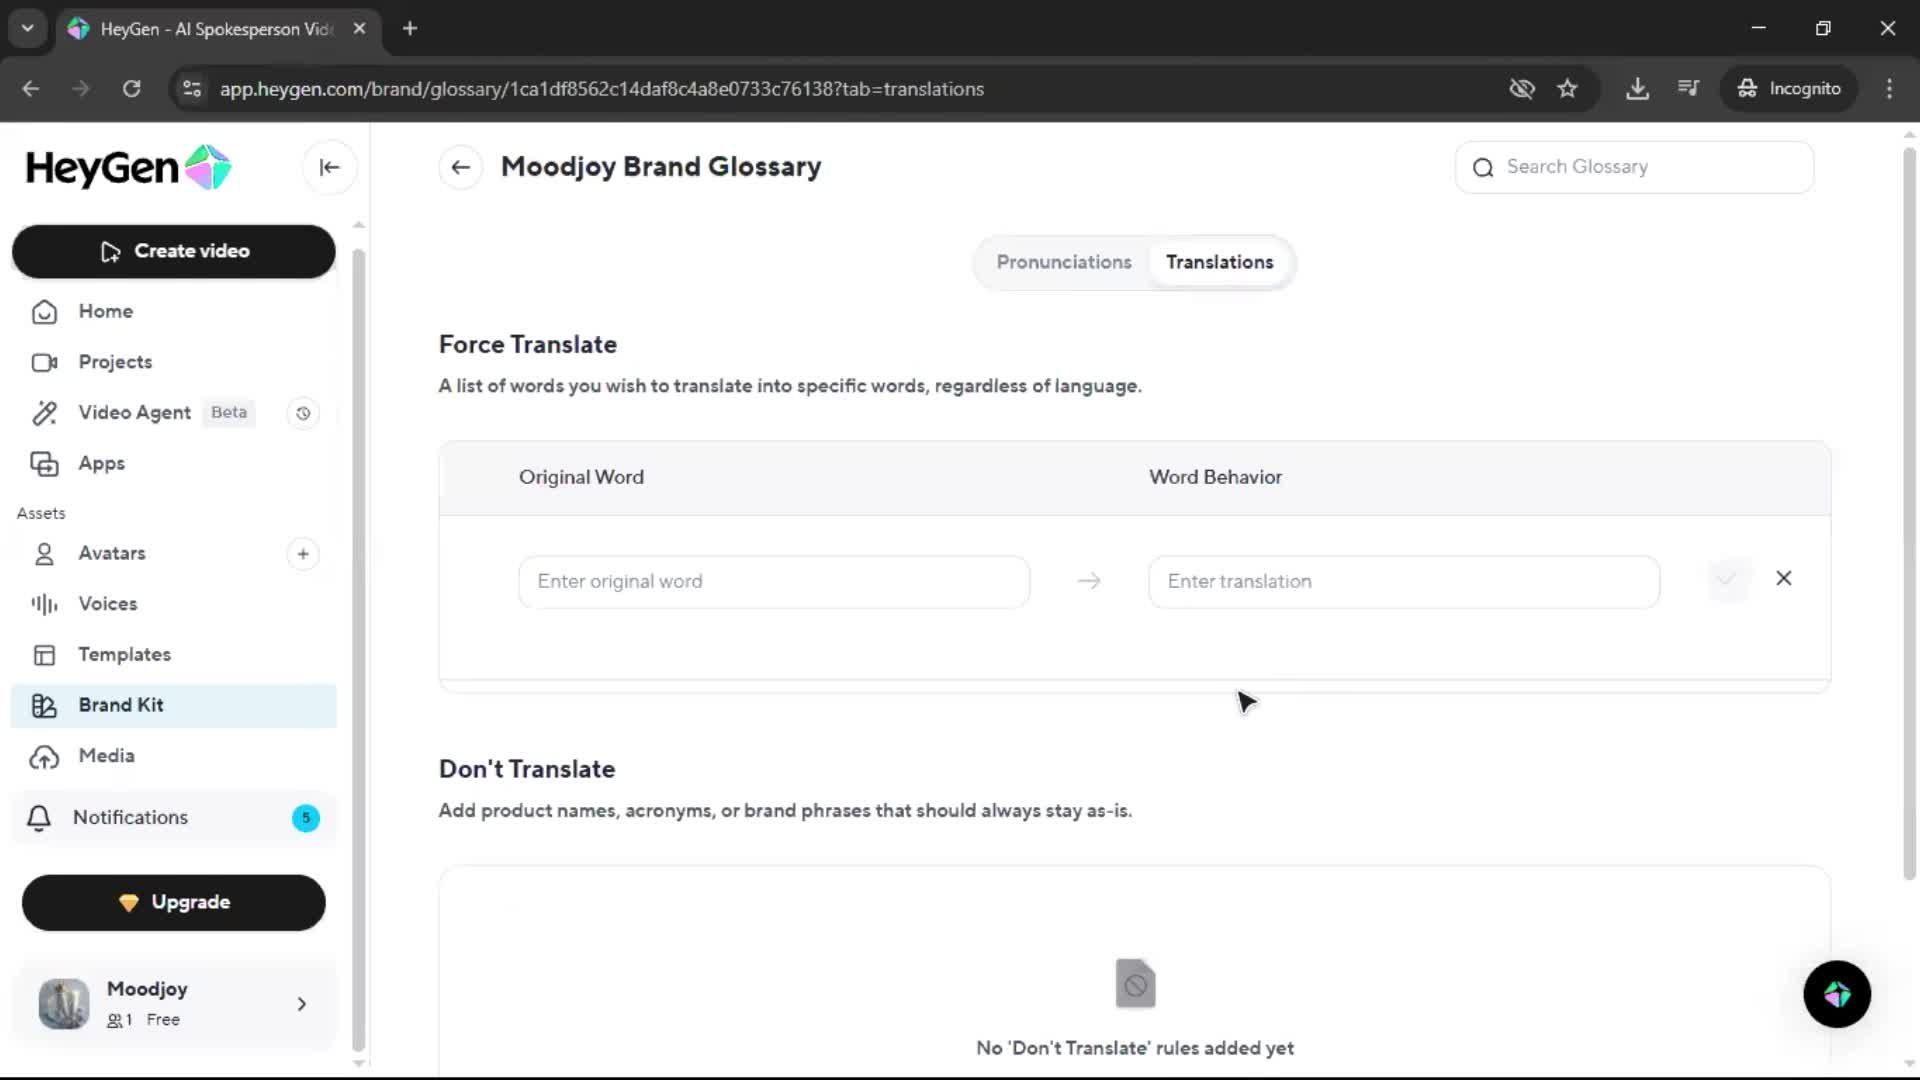
Task: Collapse the HeyGen sidebar panel
Action: pos(329,167)
